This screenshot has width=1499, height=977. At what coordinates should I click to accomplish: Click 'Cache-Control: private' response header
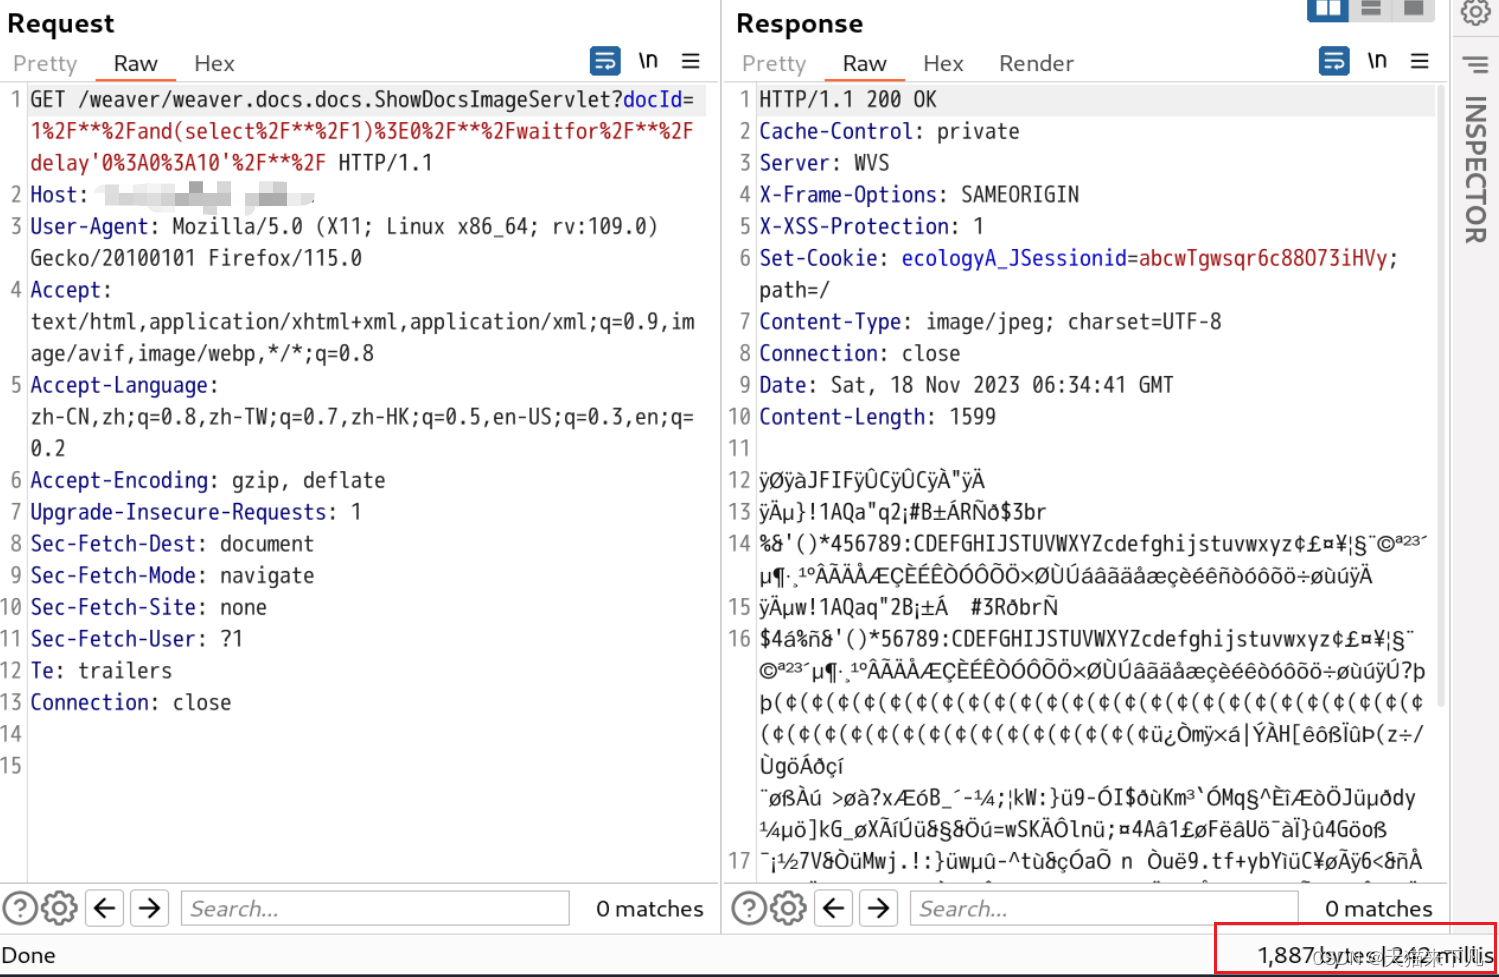pos(889,131)
